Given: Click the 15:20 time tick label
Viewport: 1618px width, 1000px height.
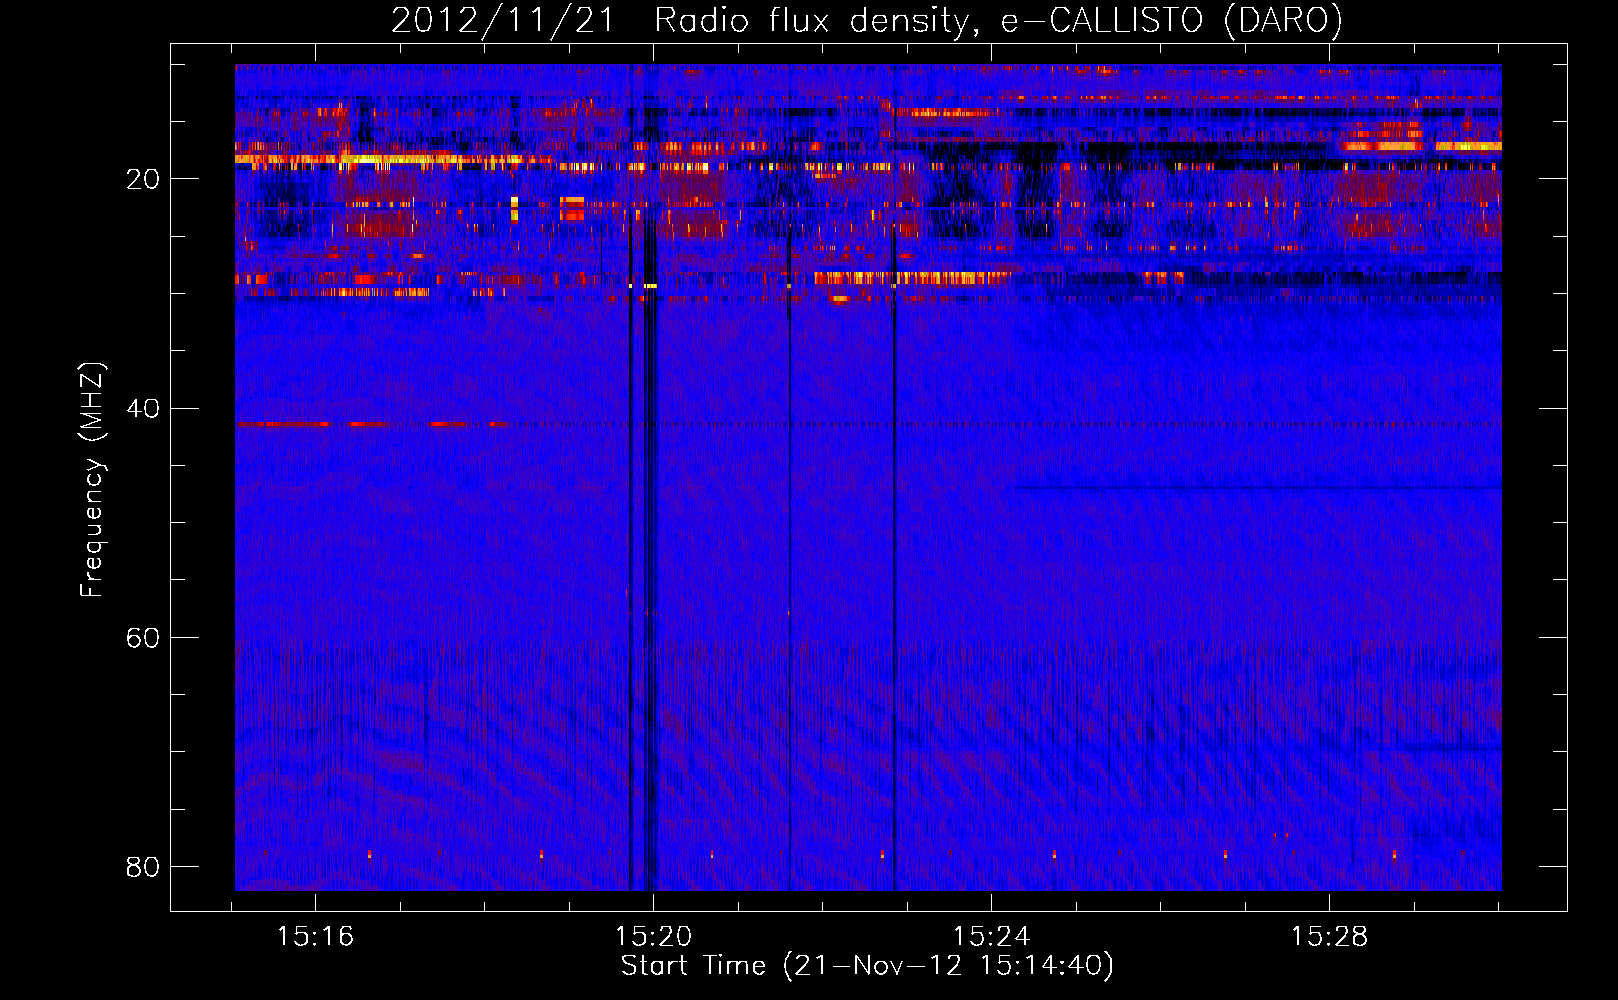Looking at the screenshot, I should (654, 937).
